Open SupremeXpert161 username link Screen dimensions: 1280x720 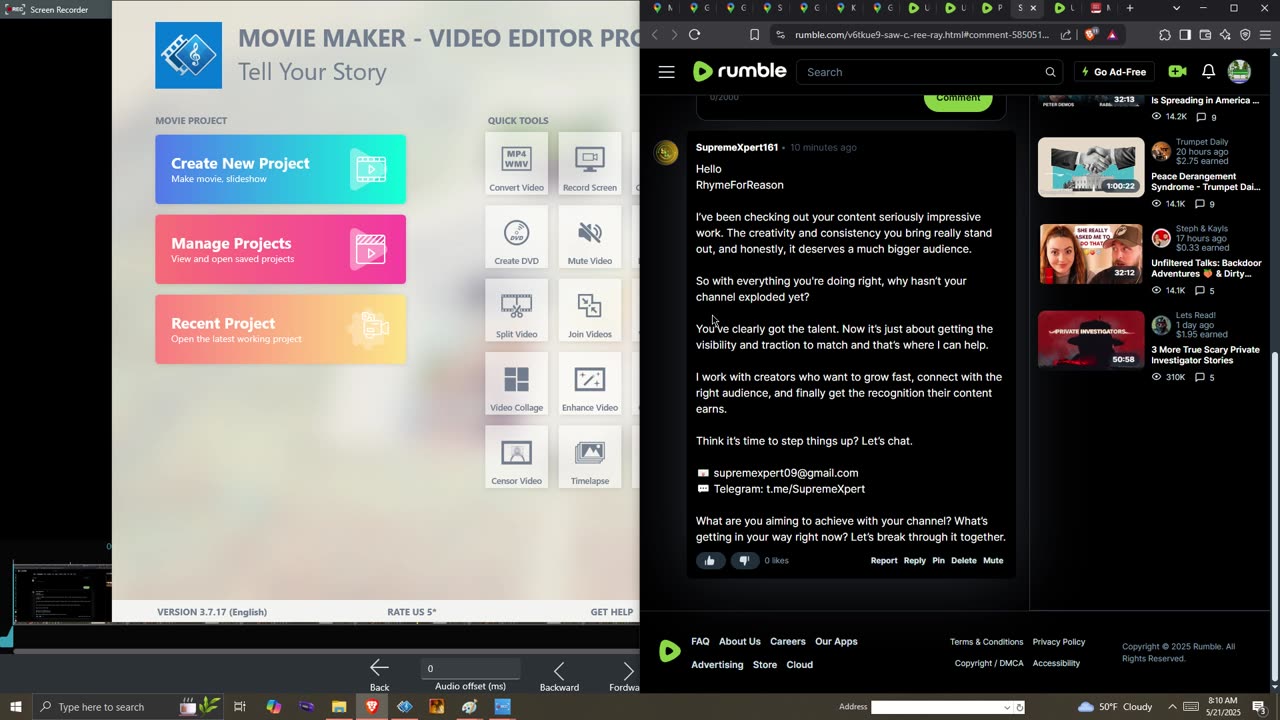tap(737, 148)
